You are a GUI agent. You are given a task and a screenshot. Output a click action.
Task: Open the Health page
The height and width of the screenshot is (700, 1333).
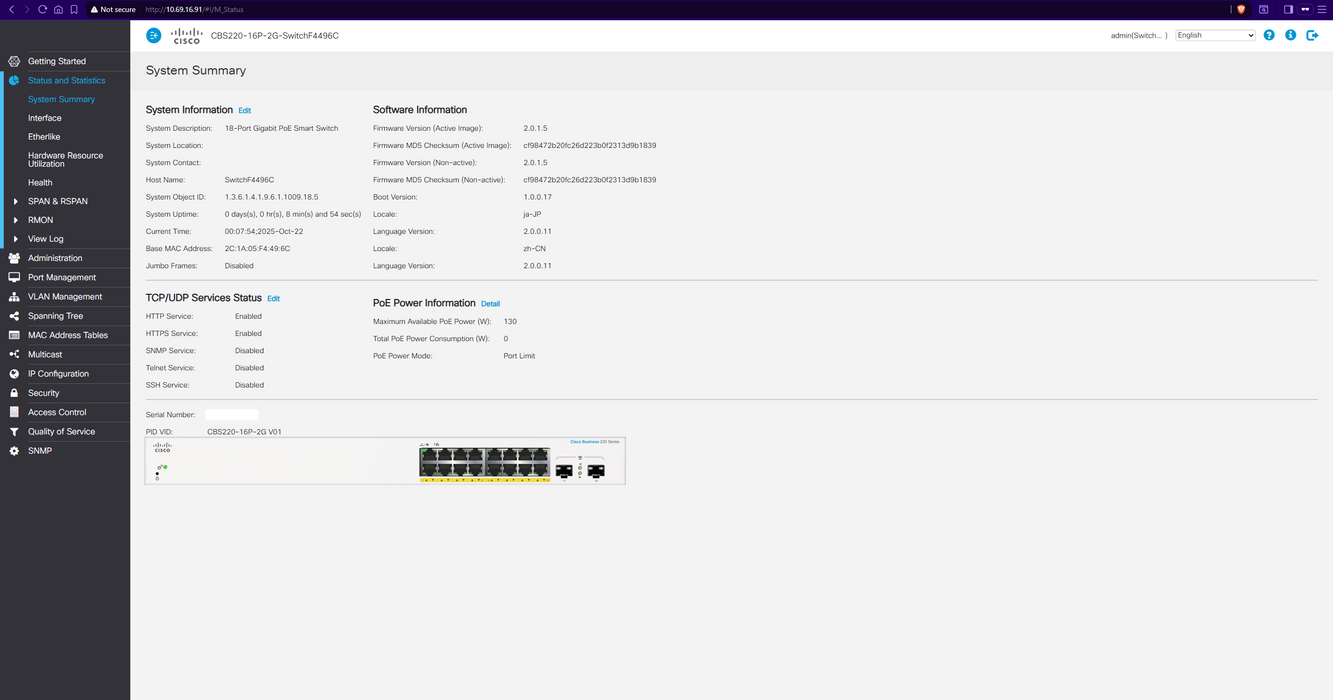[40, 182]
